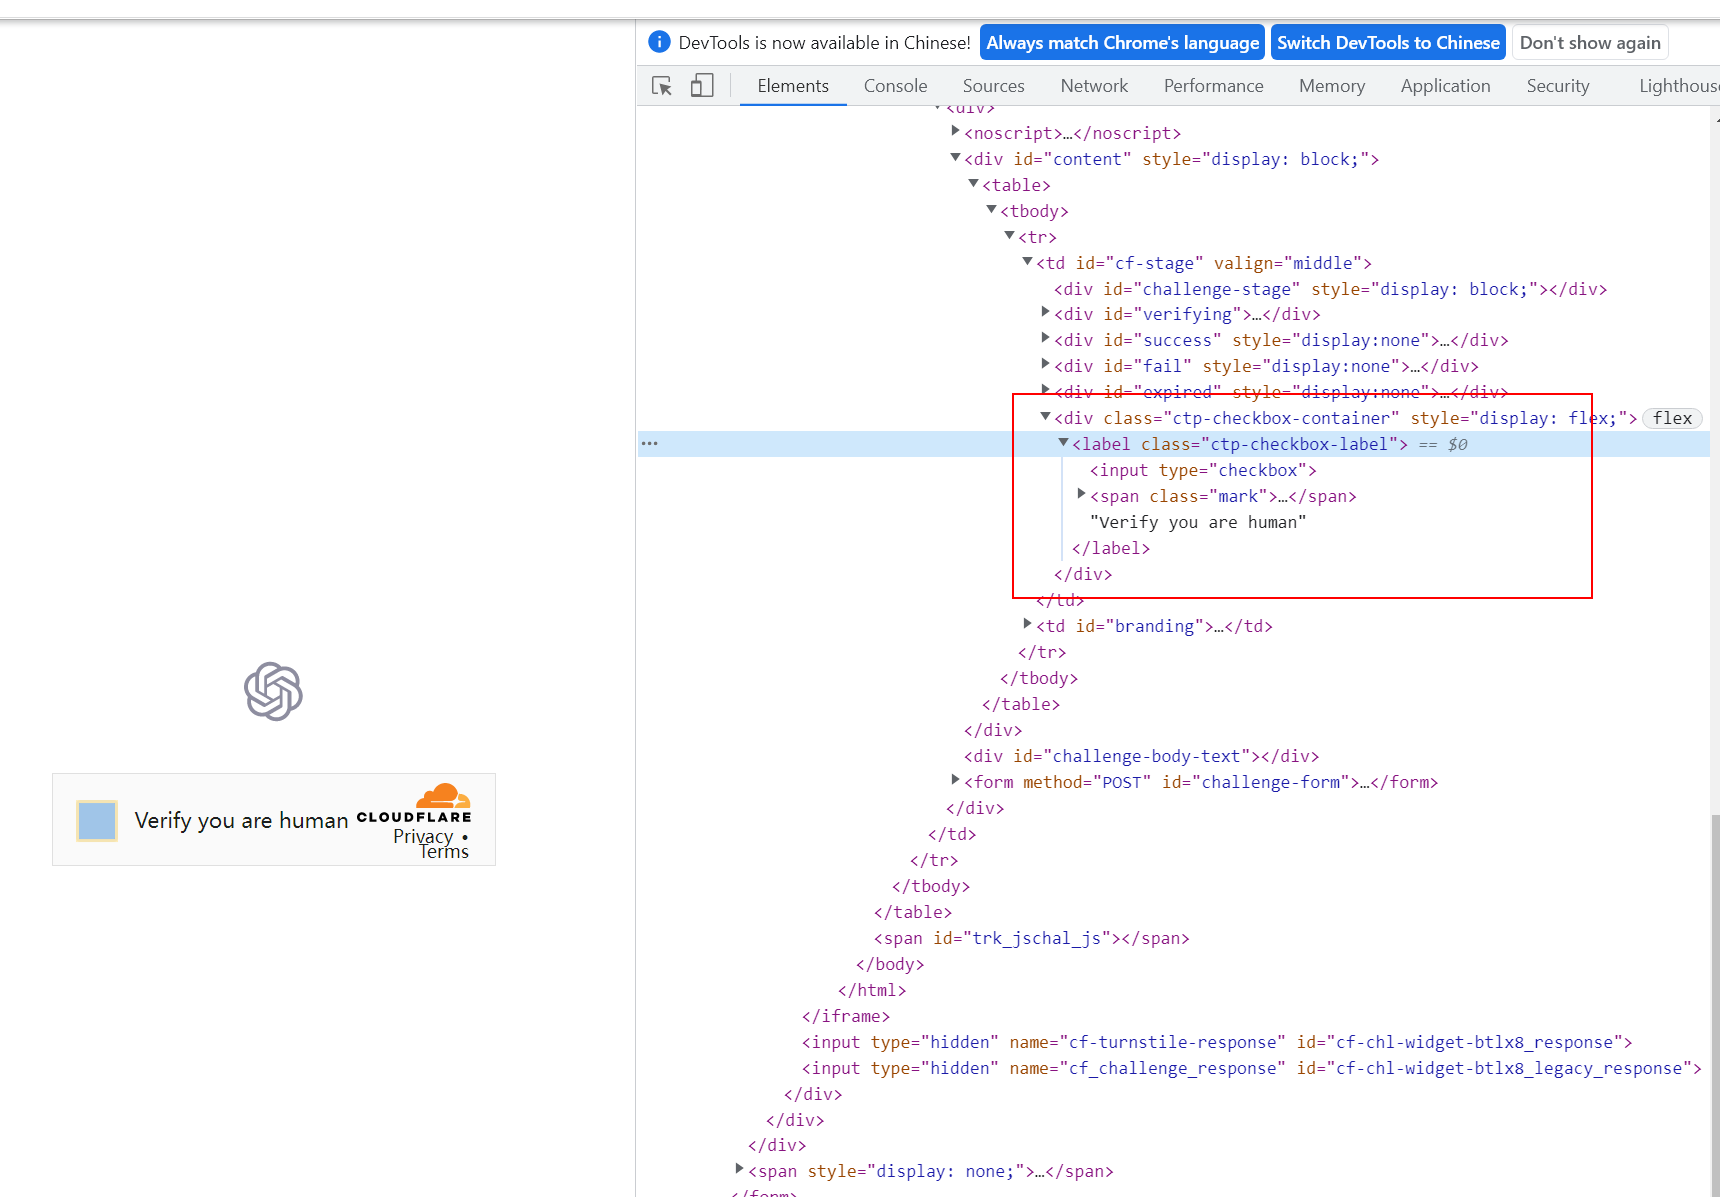
Task: Select the inspect element picker icon
Action: click(661, 86)
